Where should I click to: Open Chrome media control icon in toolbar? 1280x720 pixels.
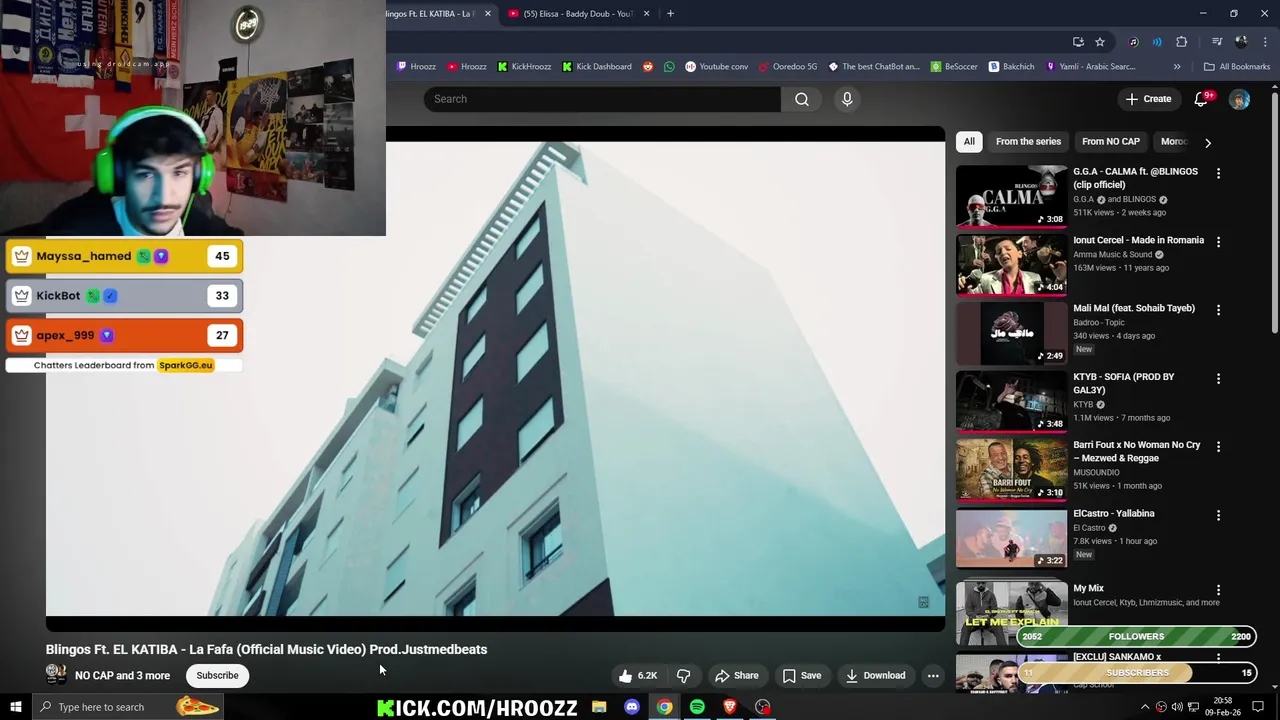point(1217,41)
